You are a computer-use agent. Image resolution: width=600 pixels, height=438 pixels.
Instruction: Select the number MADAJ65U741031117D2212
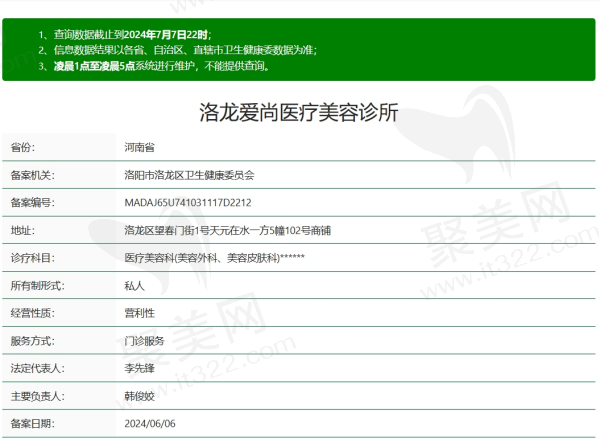point(188,203)
